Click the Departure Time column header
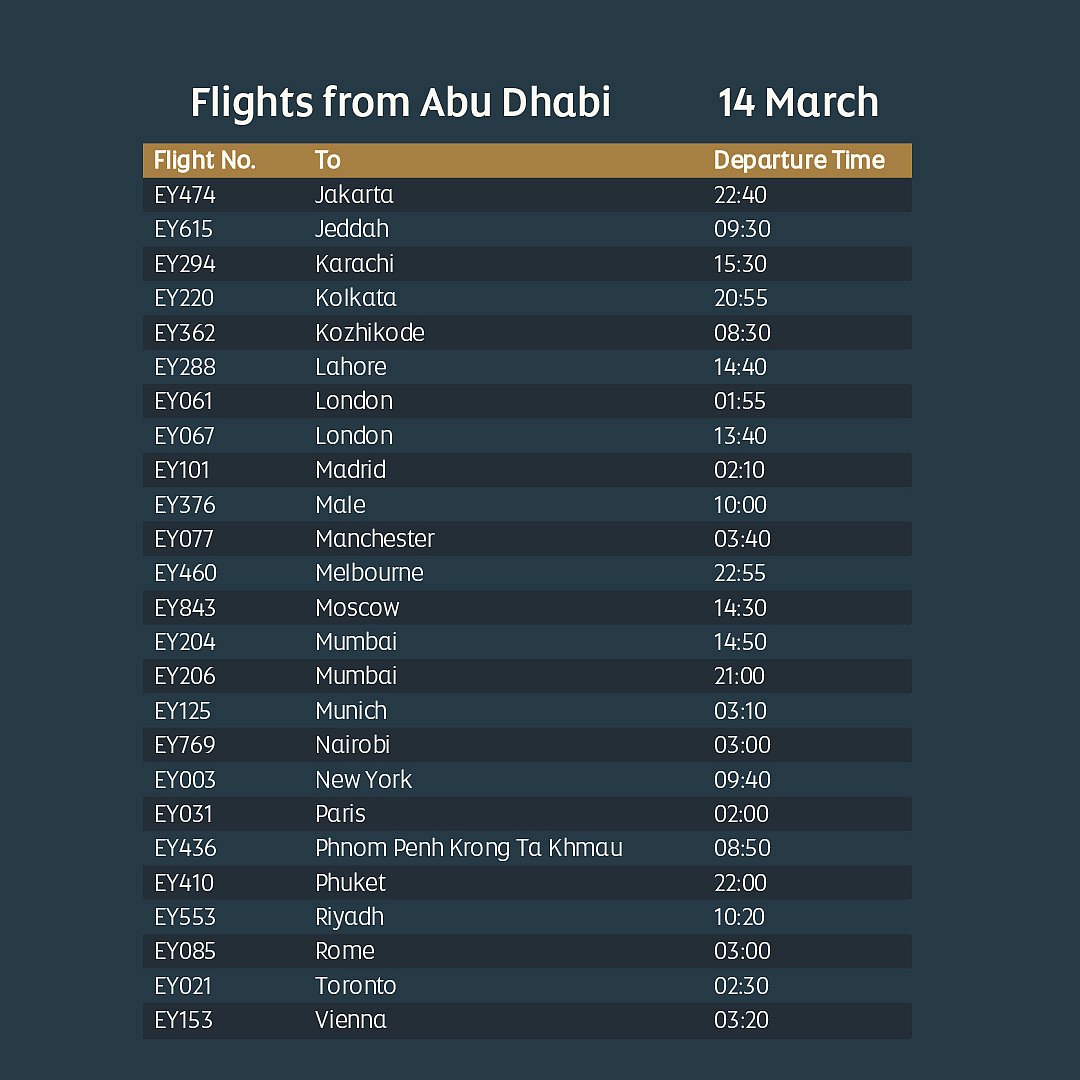 click(798, 160)
